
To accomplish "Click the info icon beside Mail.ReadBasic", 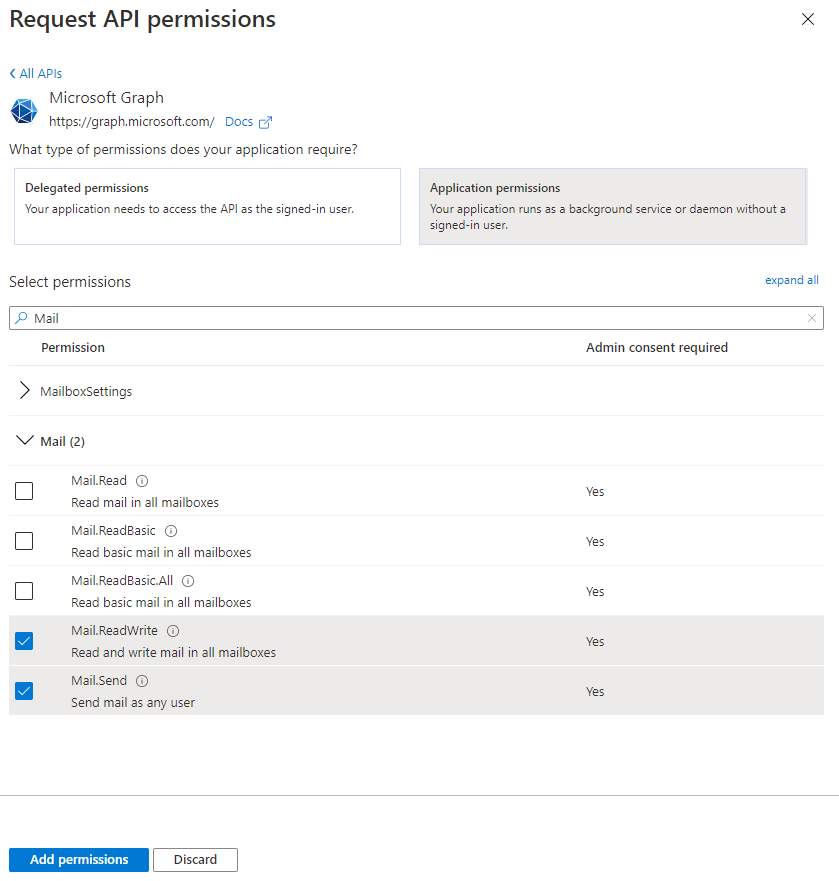I will click(171, 531).
